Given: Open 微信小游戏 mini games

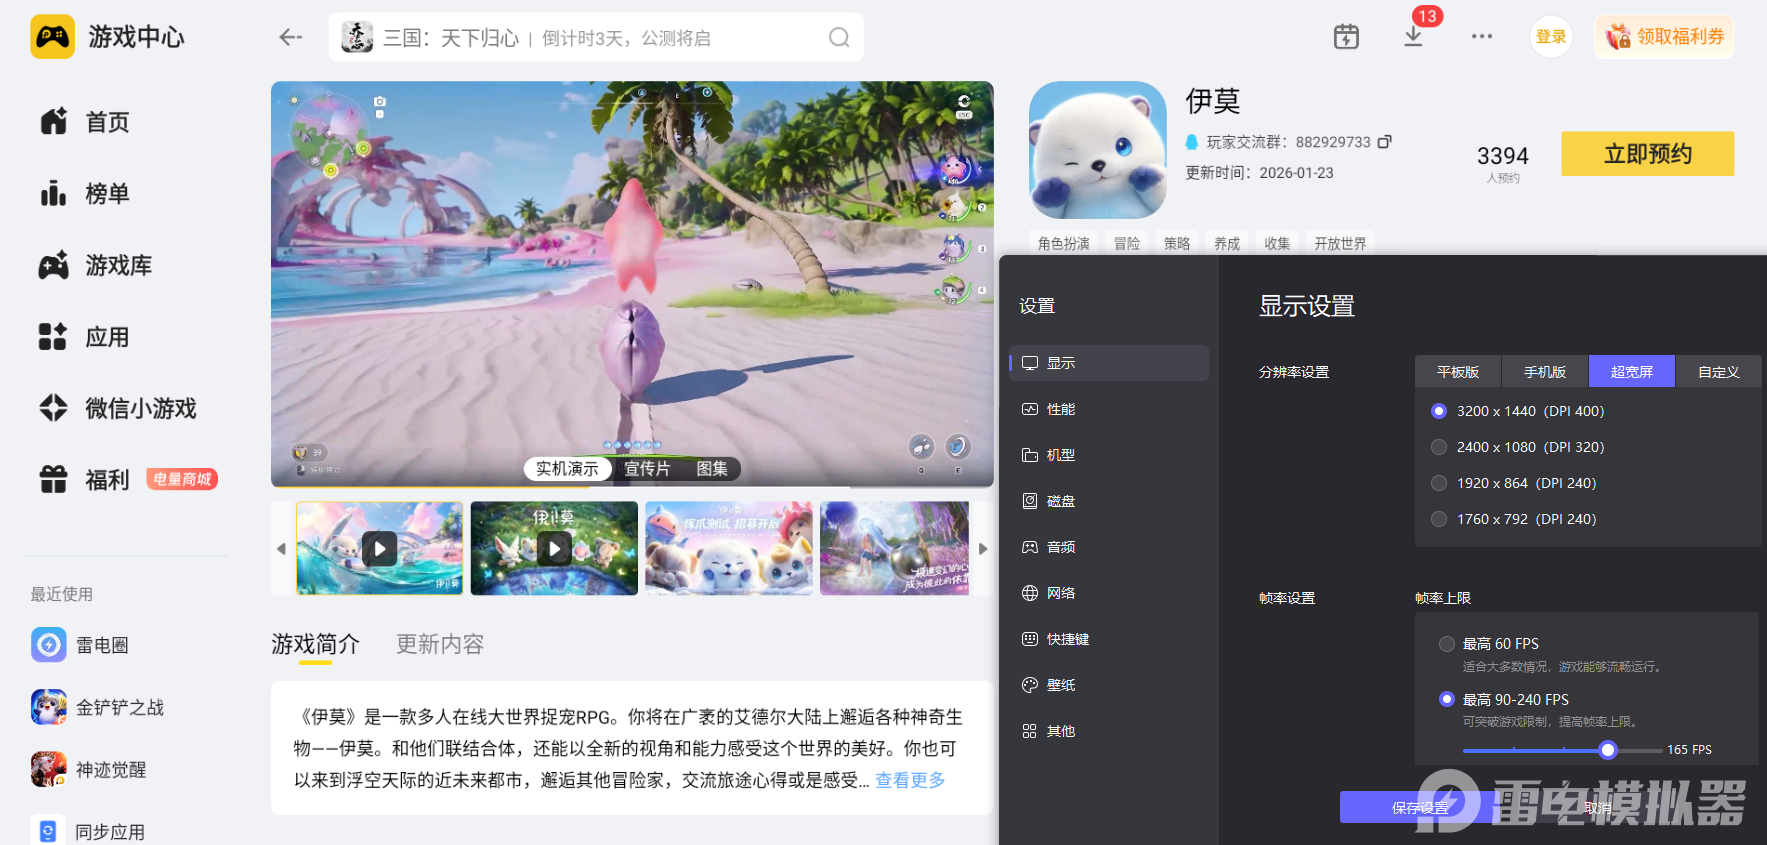Looking at the screenshot, I should [118, 408].
